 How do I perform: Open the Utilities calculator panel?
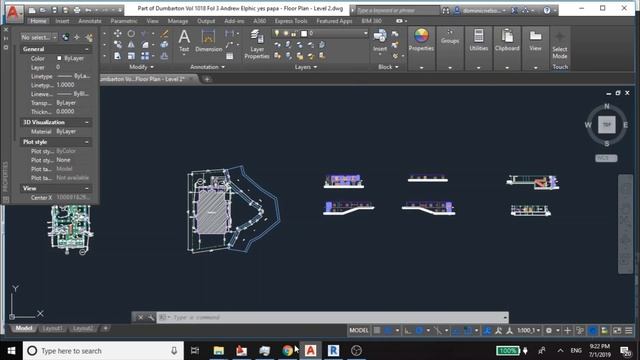tap(478, 36)
